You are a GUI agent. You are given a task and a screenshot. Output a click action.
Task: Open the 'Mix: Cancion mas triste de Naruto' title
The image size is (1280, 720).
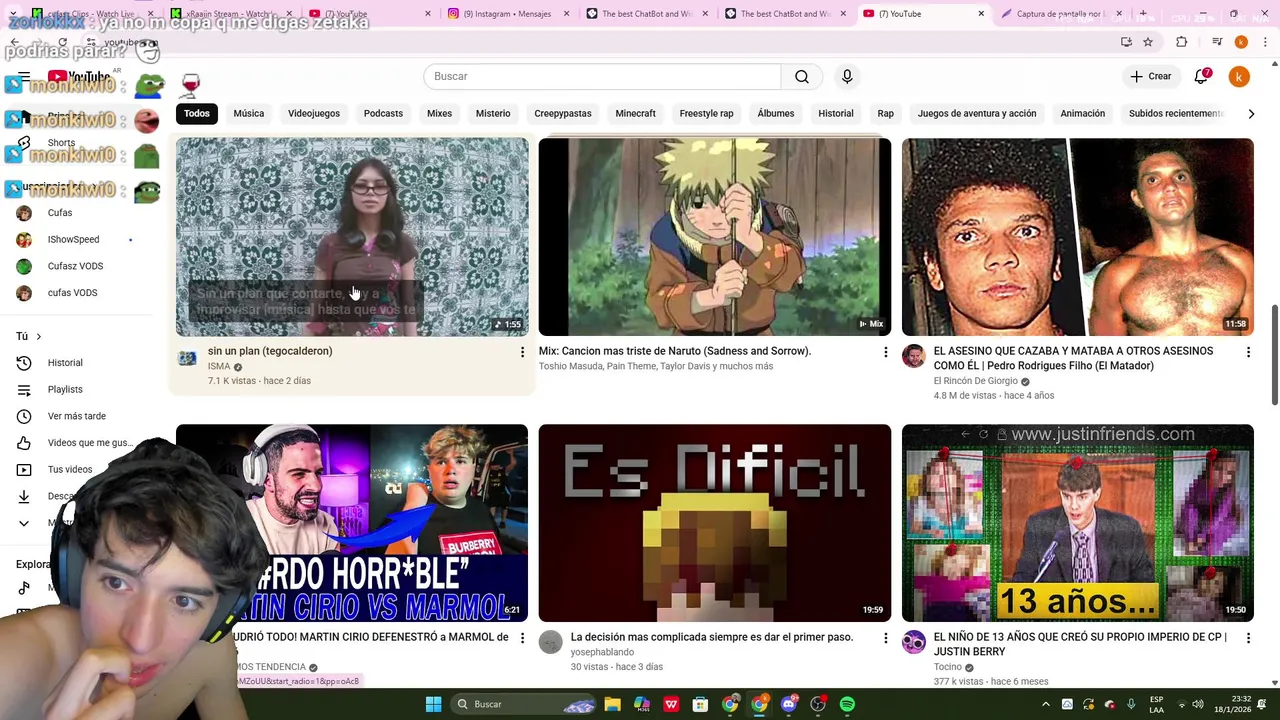tap(675, 351)
